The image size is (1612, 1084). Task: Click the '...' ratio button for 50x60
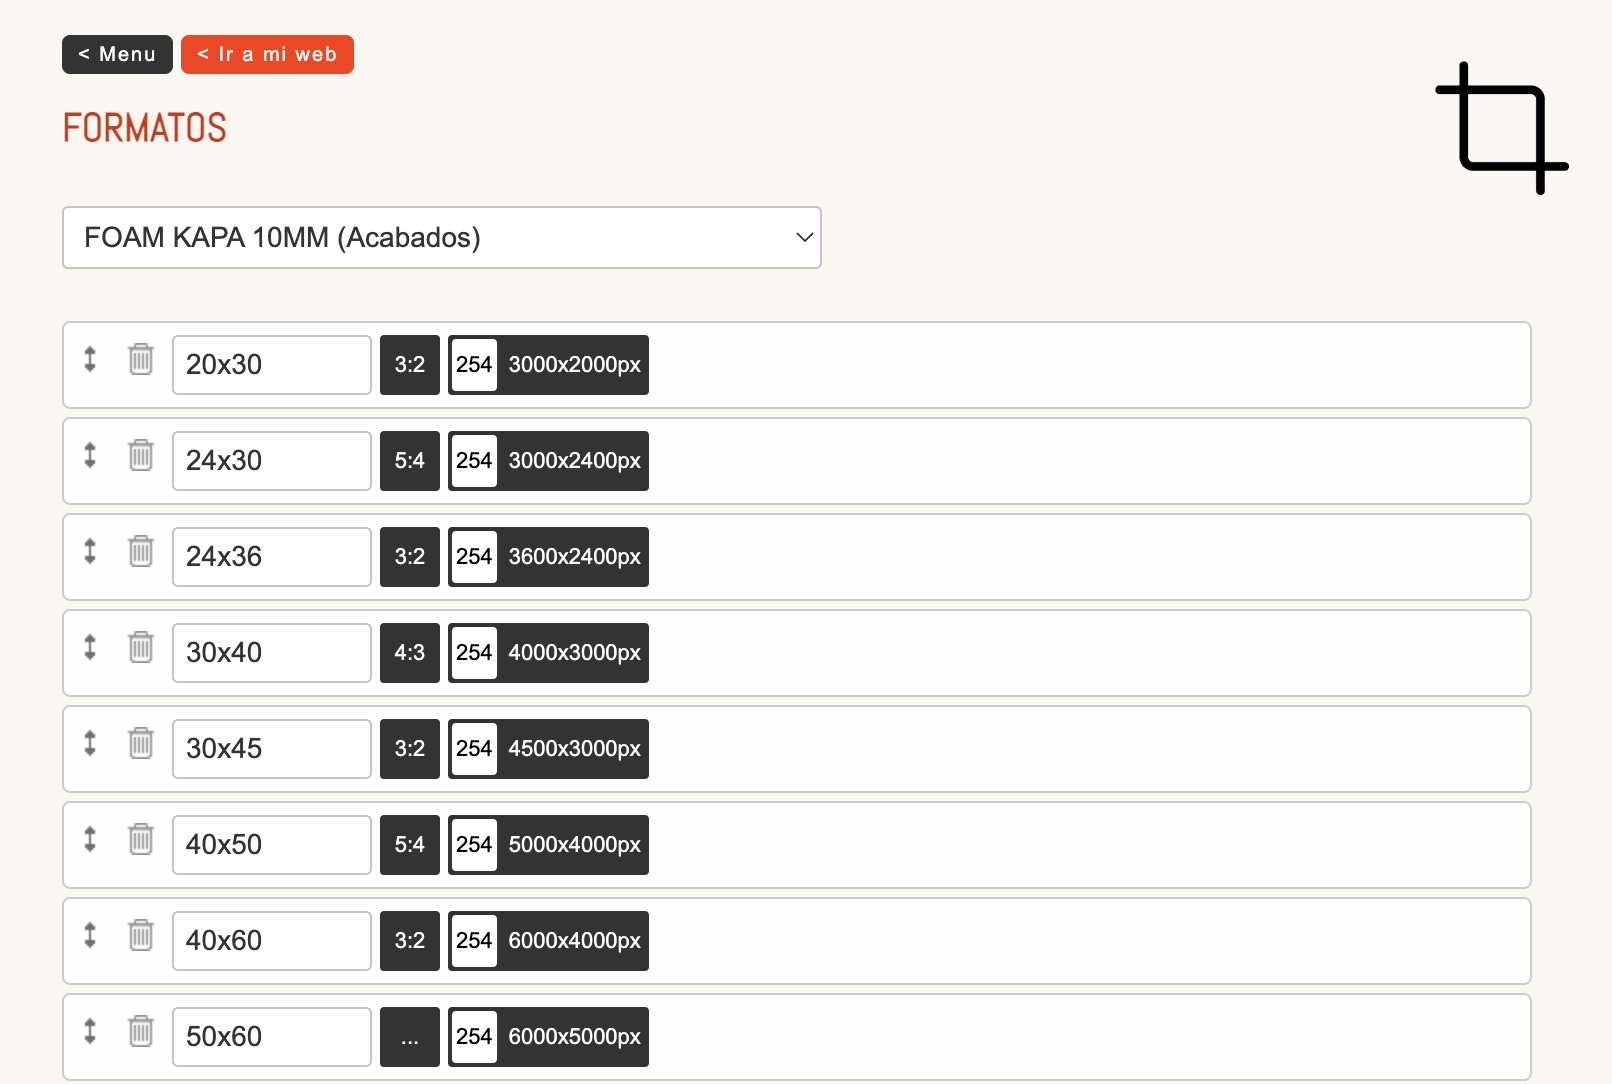pyautogui.click(x=409, y=1037)
